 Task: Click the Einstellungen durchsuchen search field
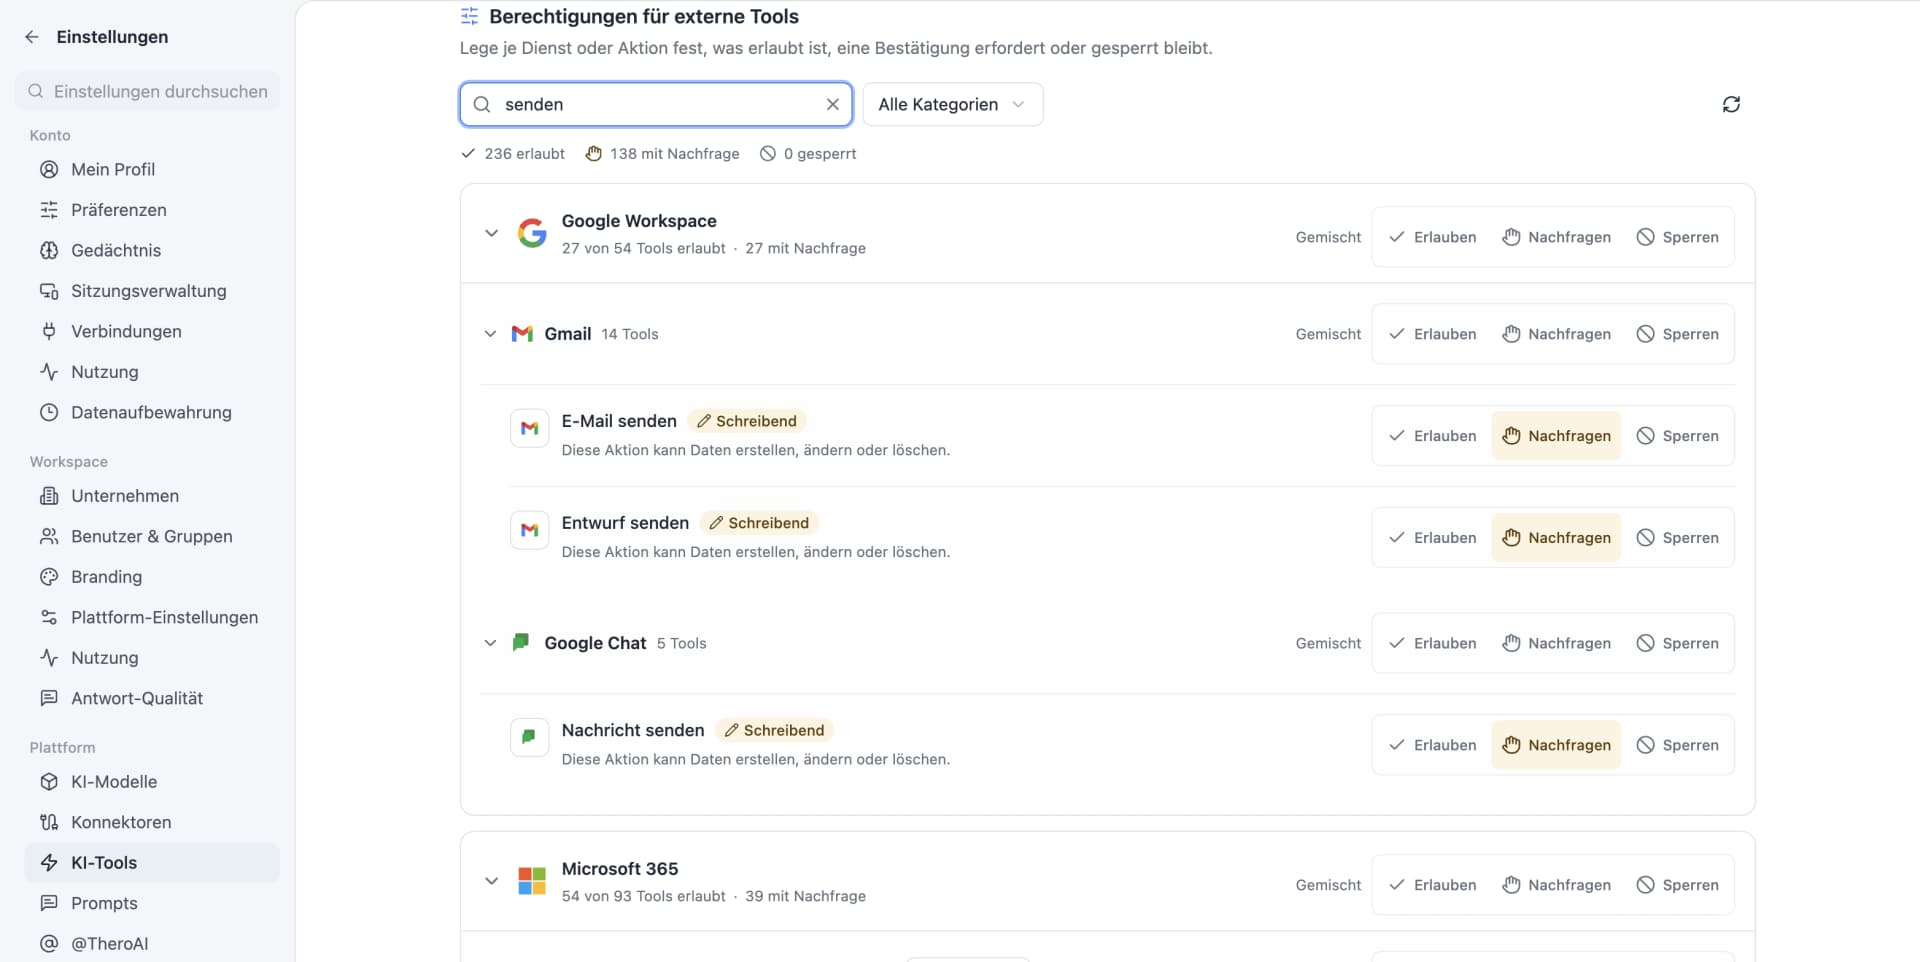pyautogui.click(x=148, y=91)
